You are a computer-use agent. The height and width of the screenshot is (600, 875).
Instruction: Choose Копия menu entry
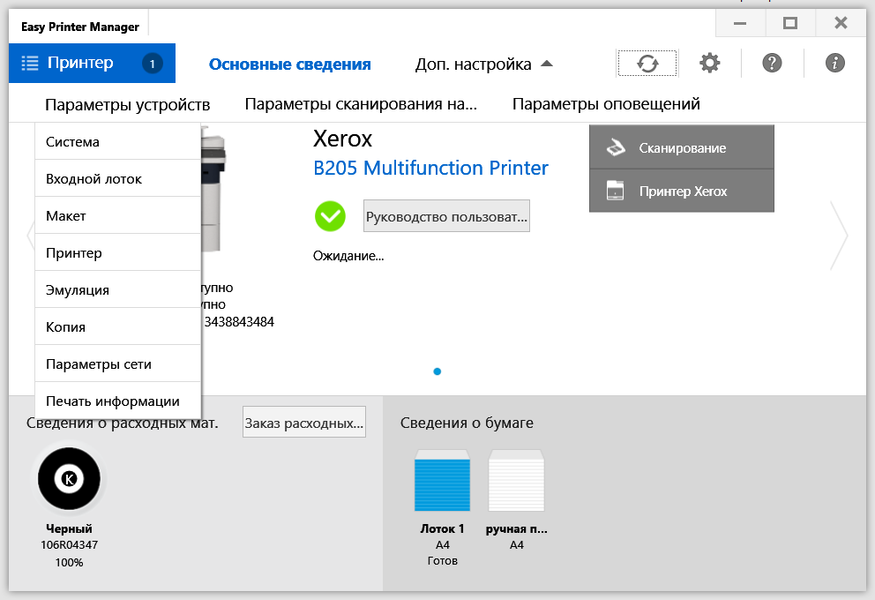coord(118,327)
